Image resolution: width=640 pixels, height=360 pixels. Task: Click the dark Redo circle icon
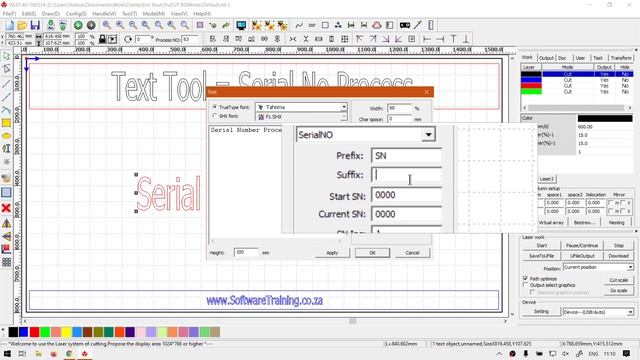point(91,25)
